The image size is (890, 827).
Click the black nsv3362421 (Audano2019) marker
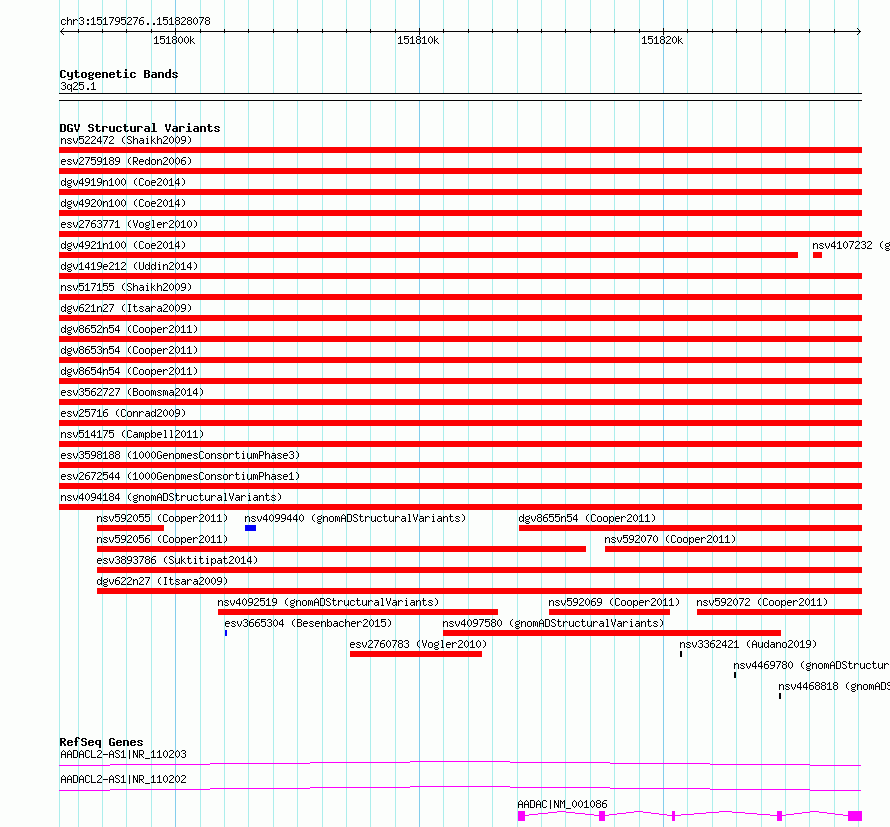click(681, 654)
